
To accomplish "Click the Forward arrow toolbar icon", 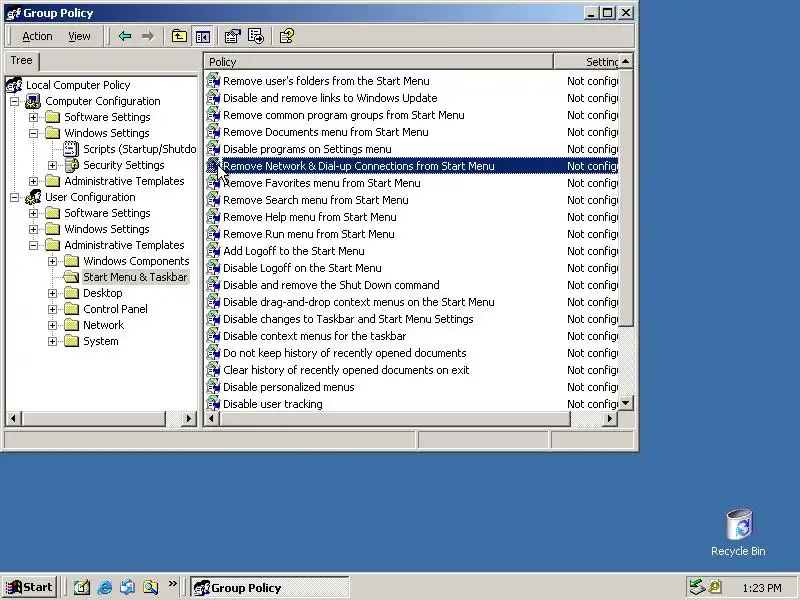I will point(148,36).
